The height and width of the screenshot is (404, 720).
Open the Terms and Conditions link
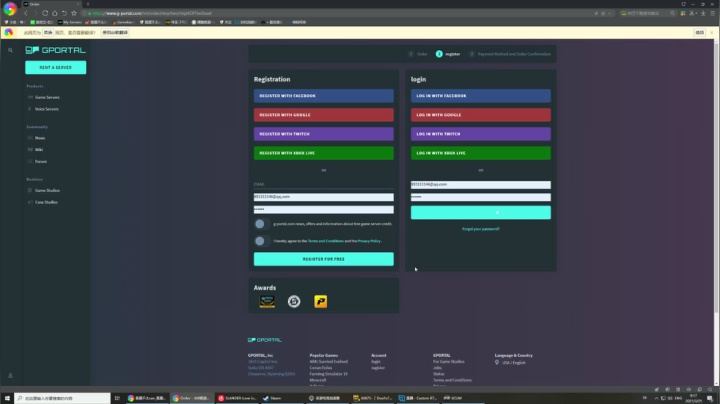[x=326, y=241]
